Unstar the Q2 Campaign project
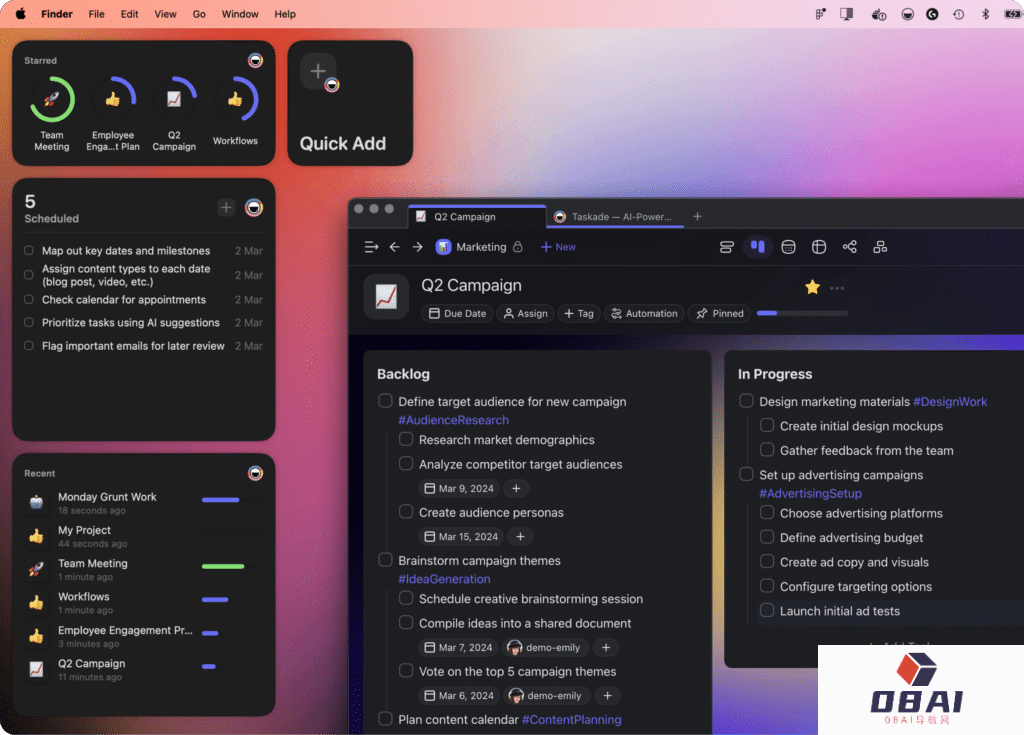Screen dimensions: 1024x735 [x=812, y=287]
